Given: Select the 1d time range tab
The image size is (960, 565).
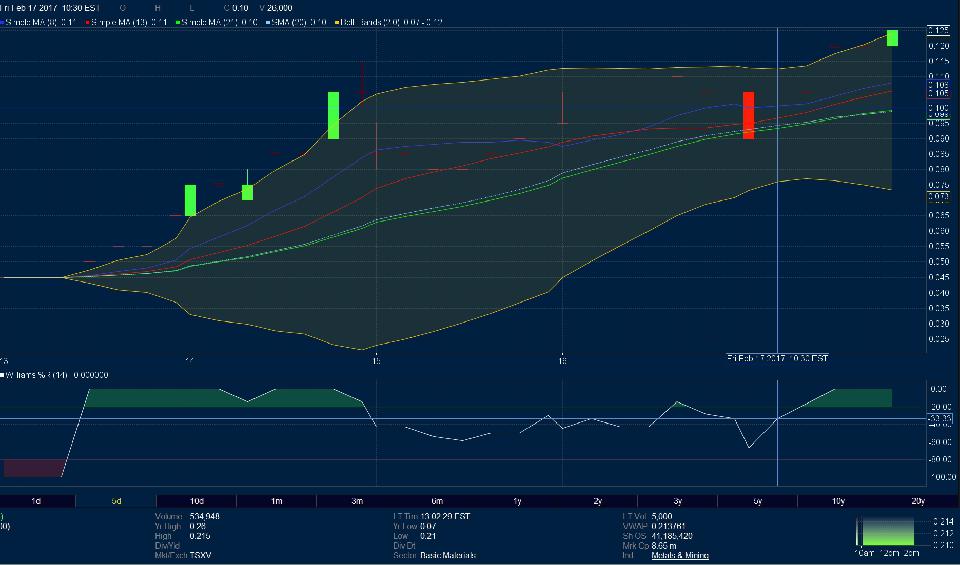Looking at the screenshot, I should pyautogui.click(x=37, y=500).
